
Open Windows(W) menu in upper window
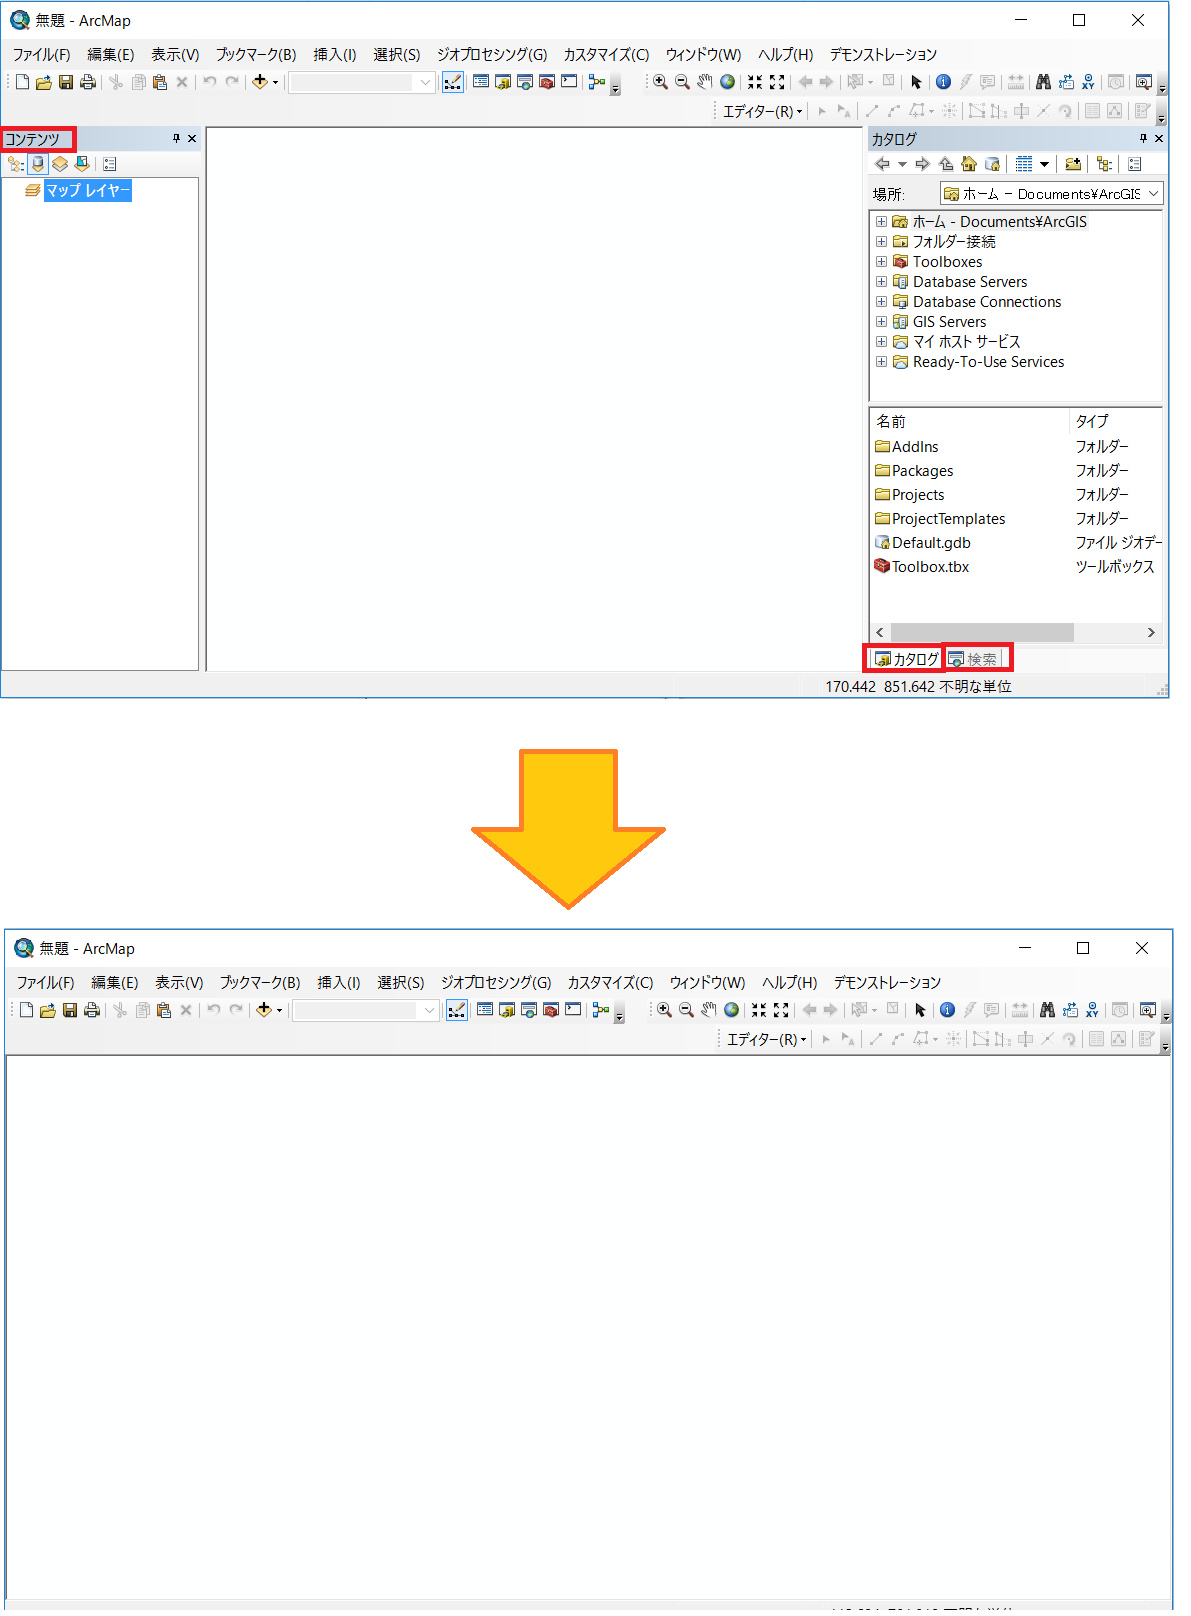tap(703, 54)
